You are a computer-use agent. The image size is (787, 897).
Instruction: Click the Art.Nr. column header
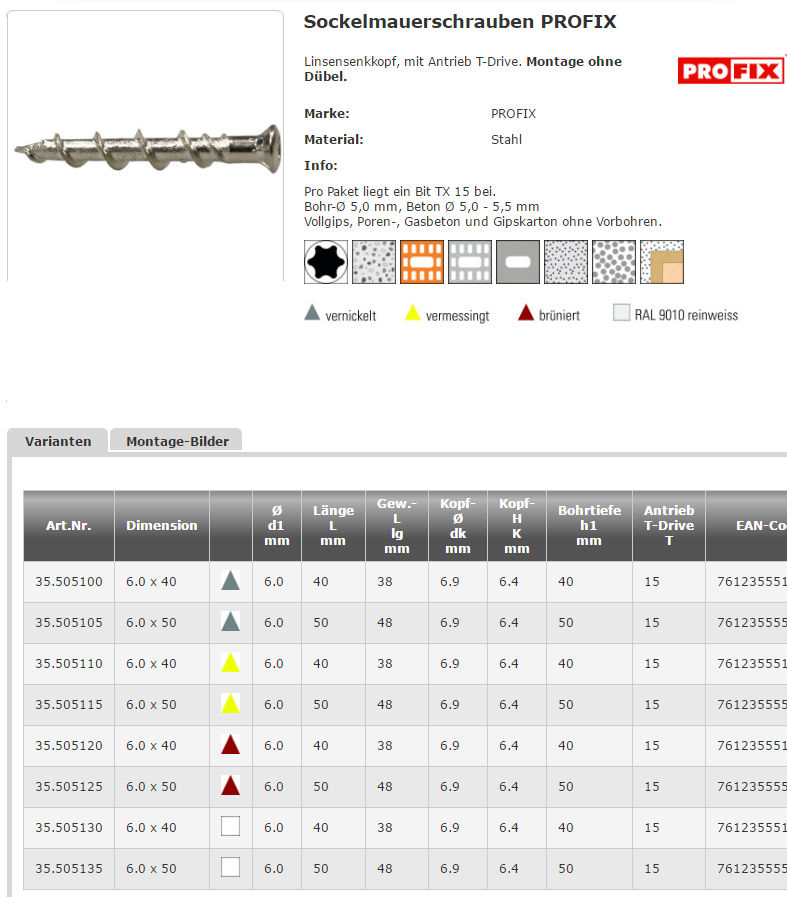click(x=69, y=525)
